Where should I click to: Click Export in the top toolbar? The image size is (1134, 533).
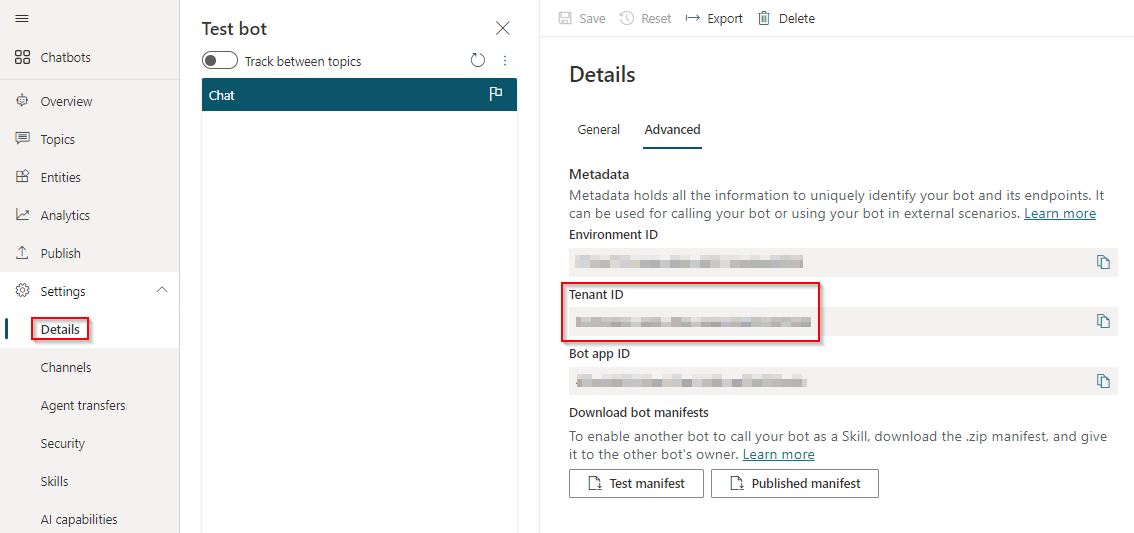(x=714, y=18)
